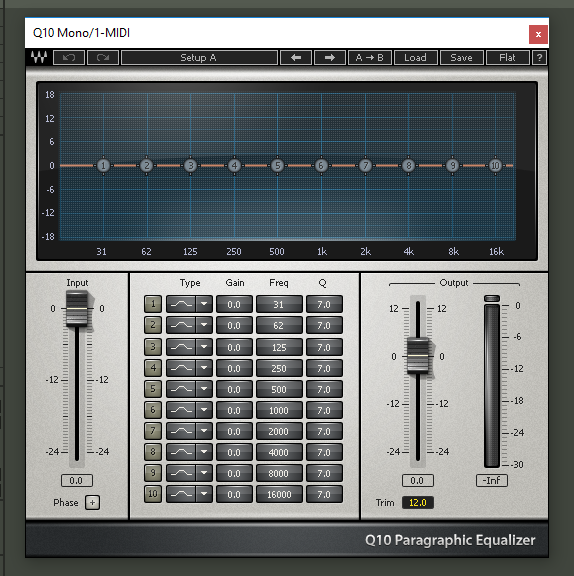Image resolution: width=574 pixels, height=576 pixels.
Task: Click band 10 Q value field
Action: click(x=324, y=494)
